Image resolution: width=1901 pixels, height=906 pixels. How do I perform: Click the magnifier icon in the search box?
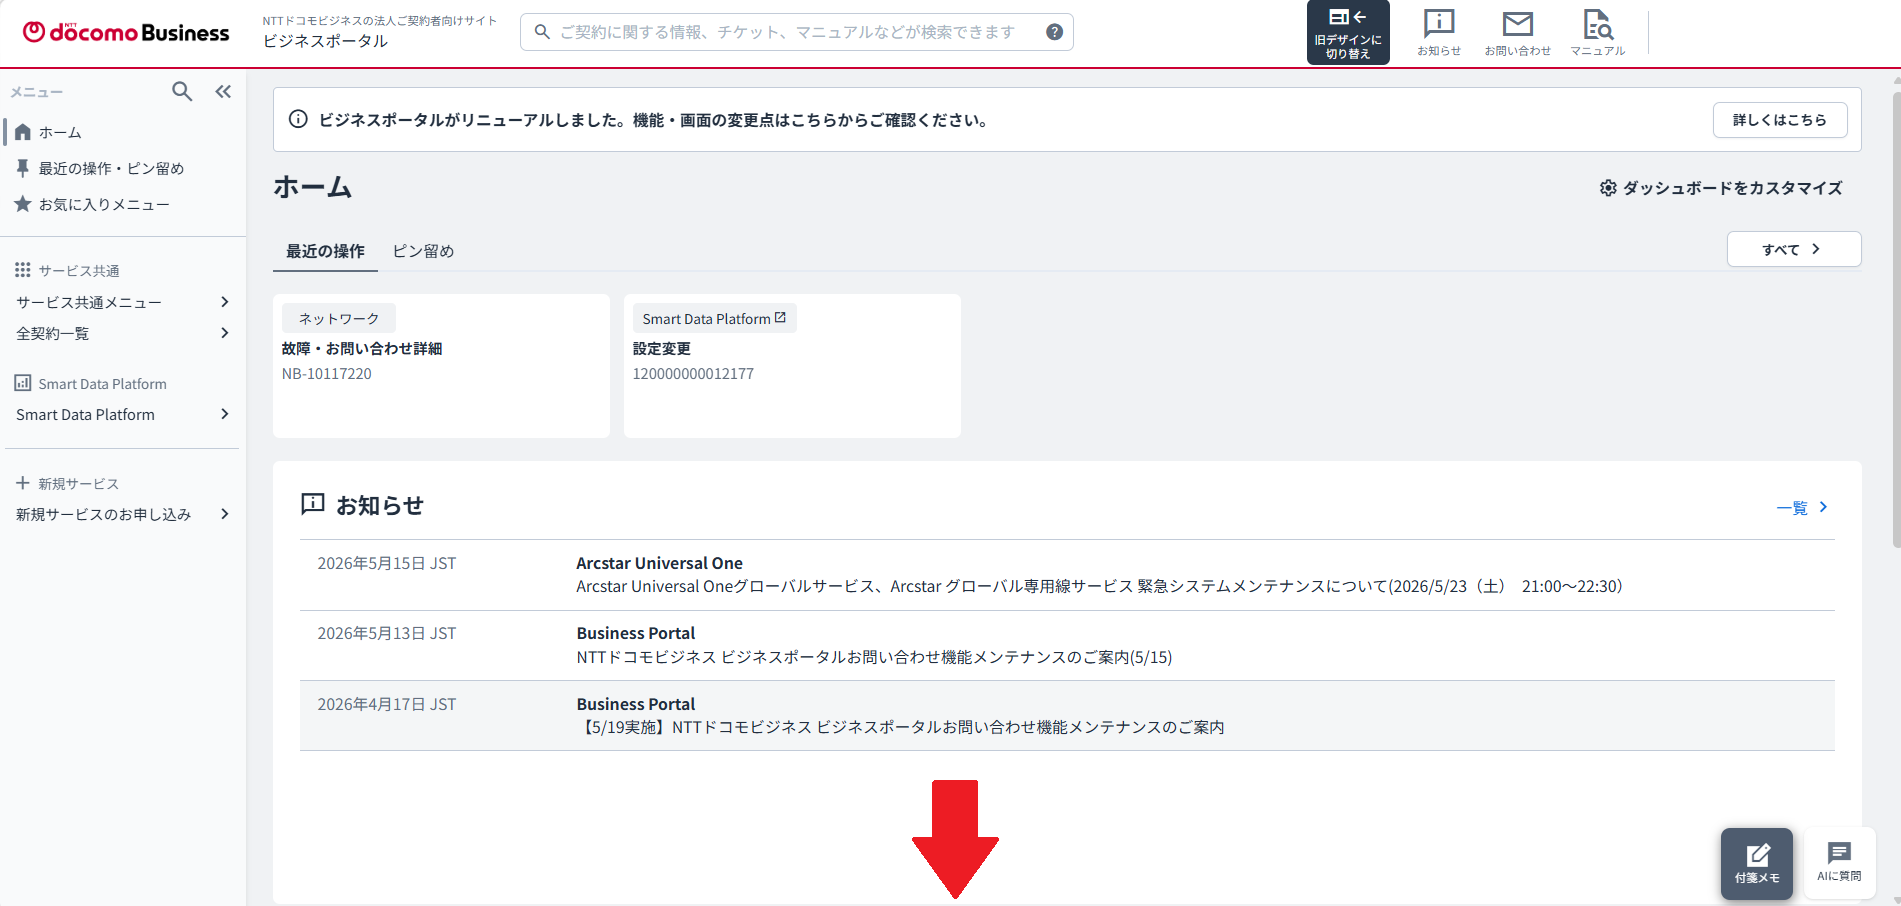click(x=542, y=32)
